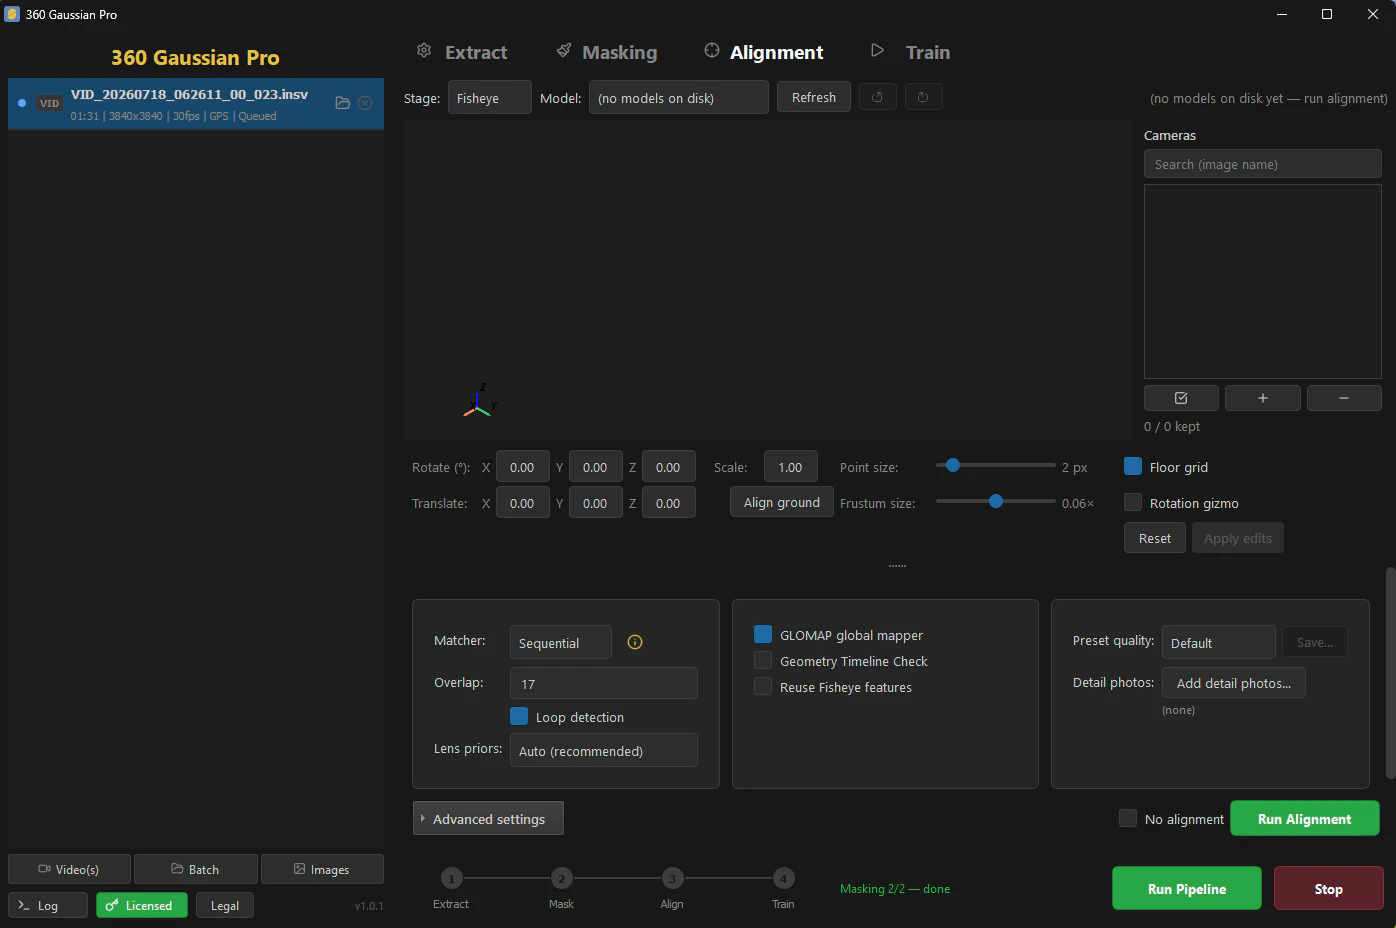The width and height of the screenshot is (1396, 928).
Task: Click step 3 Align pipeline circle
Action: coord(672,878)
